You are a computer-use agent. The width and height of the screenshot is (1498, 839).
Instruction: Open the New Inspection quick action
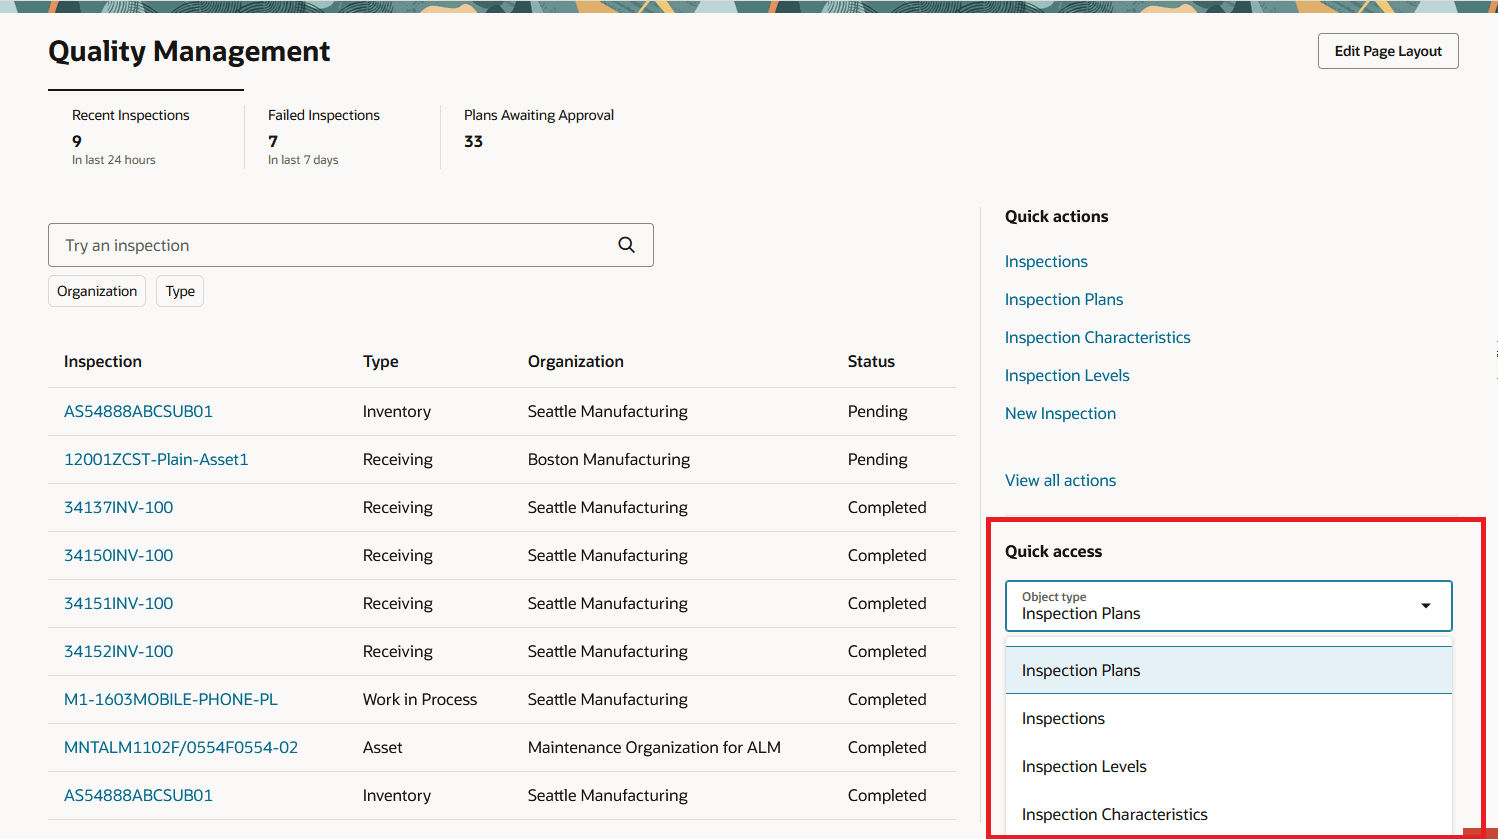pyautogui.click(x=1060, y=413)
